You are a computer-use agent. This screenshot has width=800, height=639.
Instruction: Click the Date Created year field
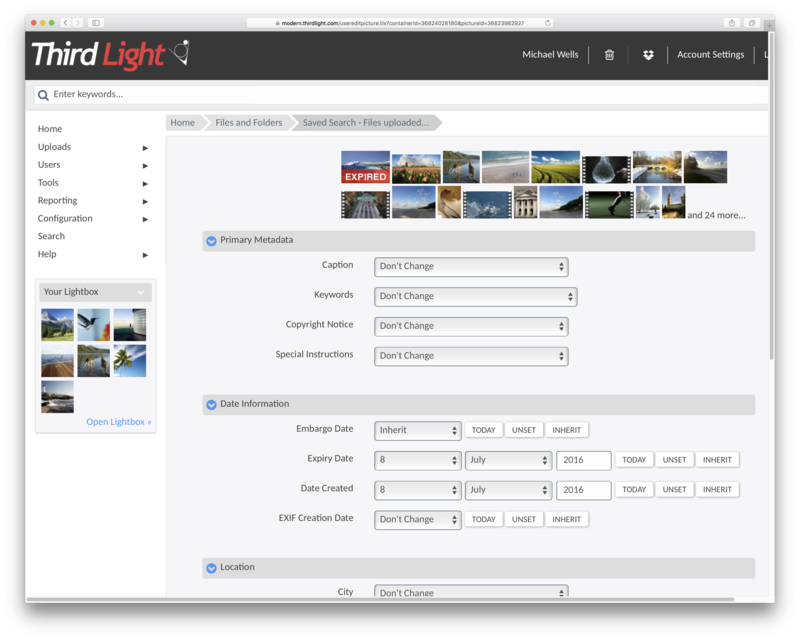point(584,490)
